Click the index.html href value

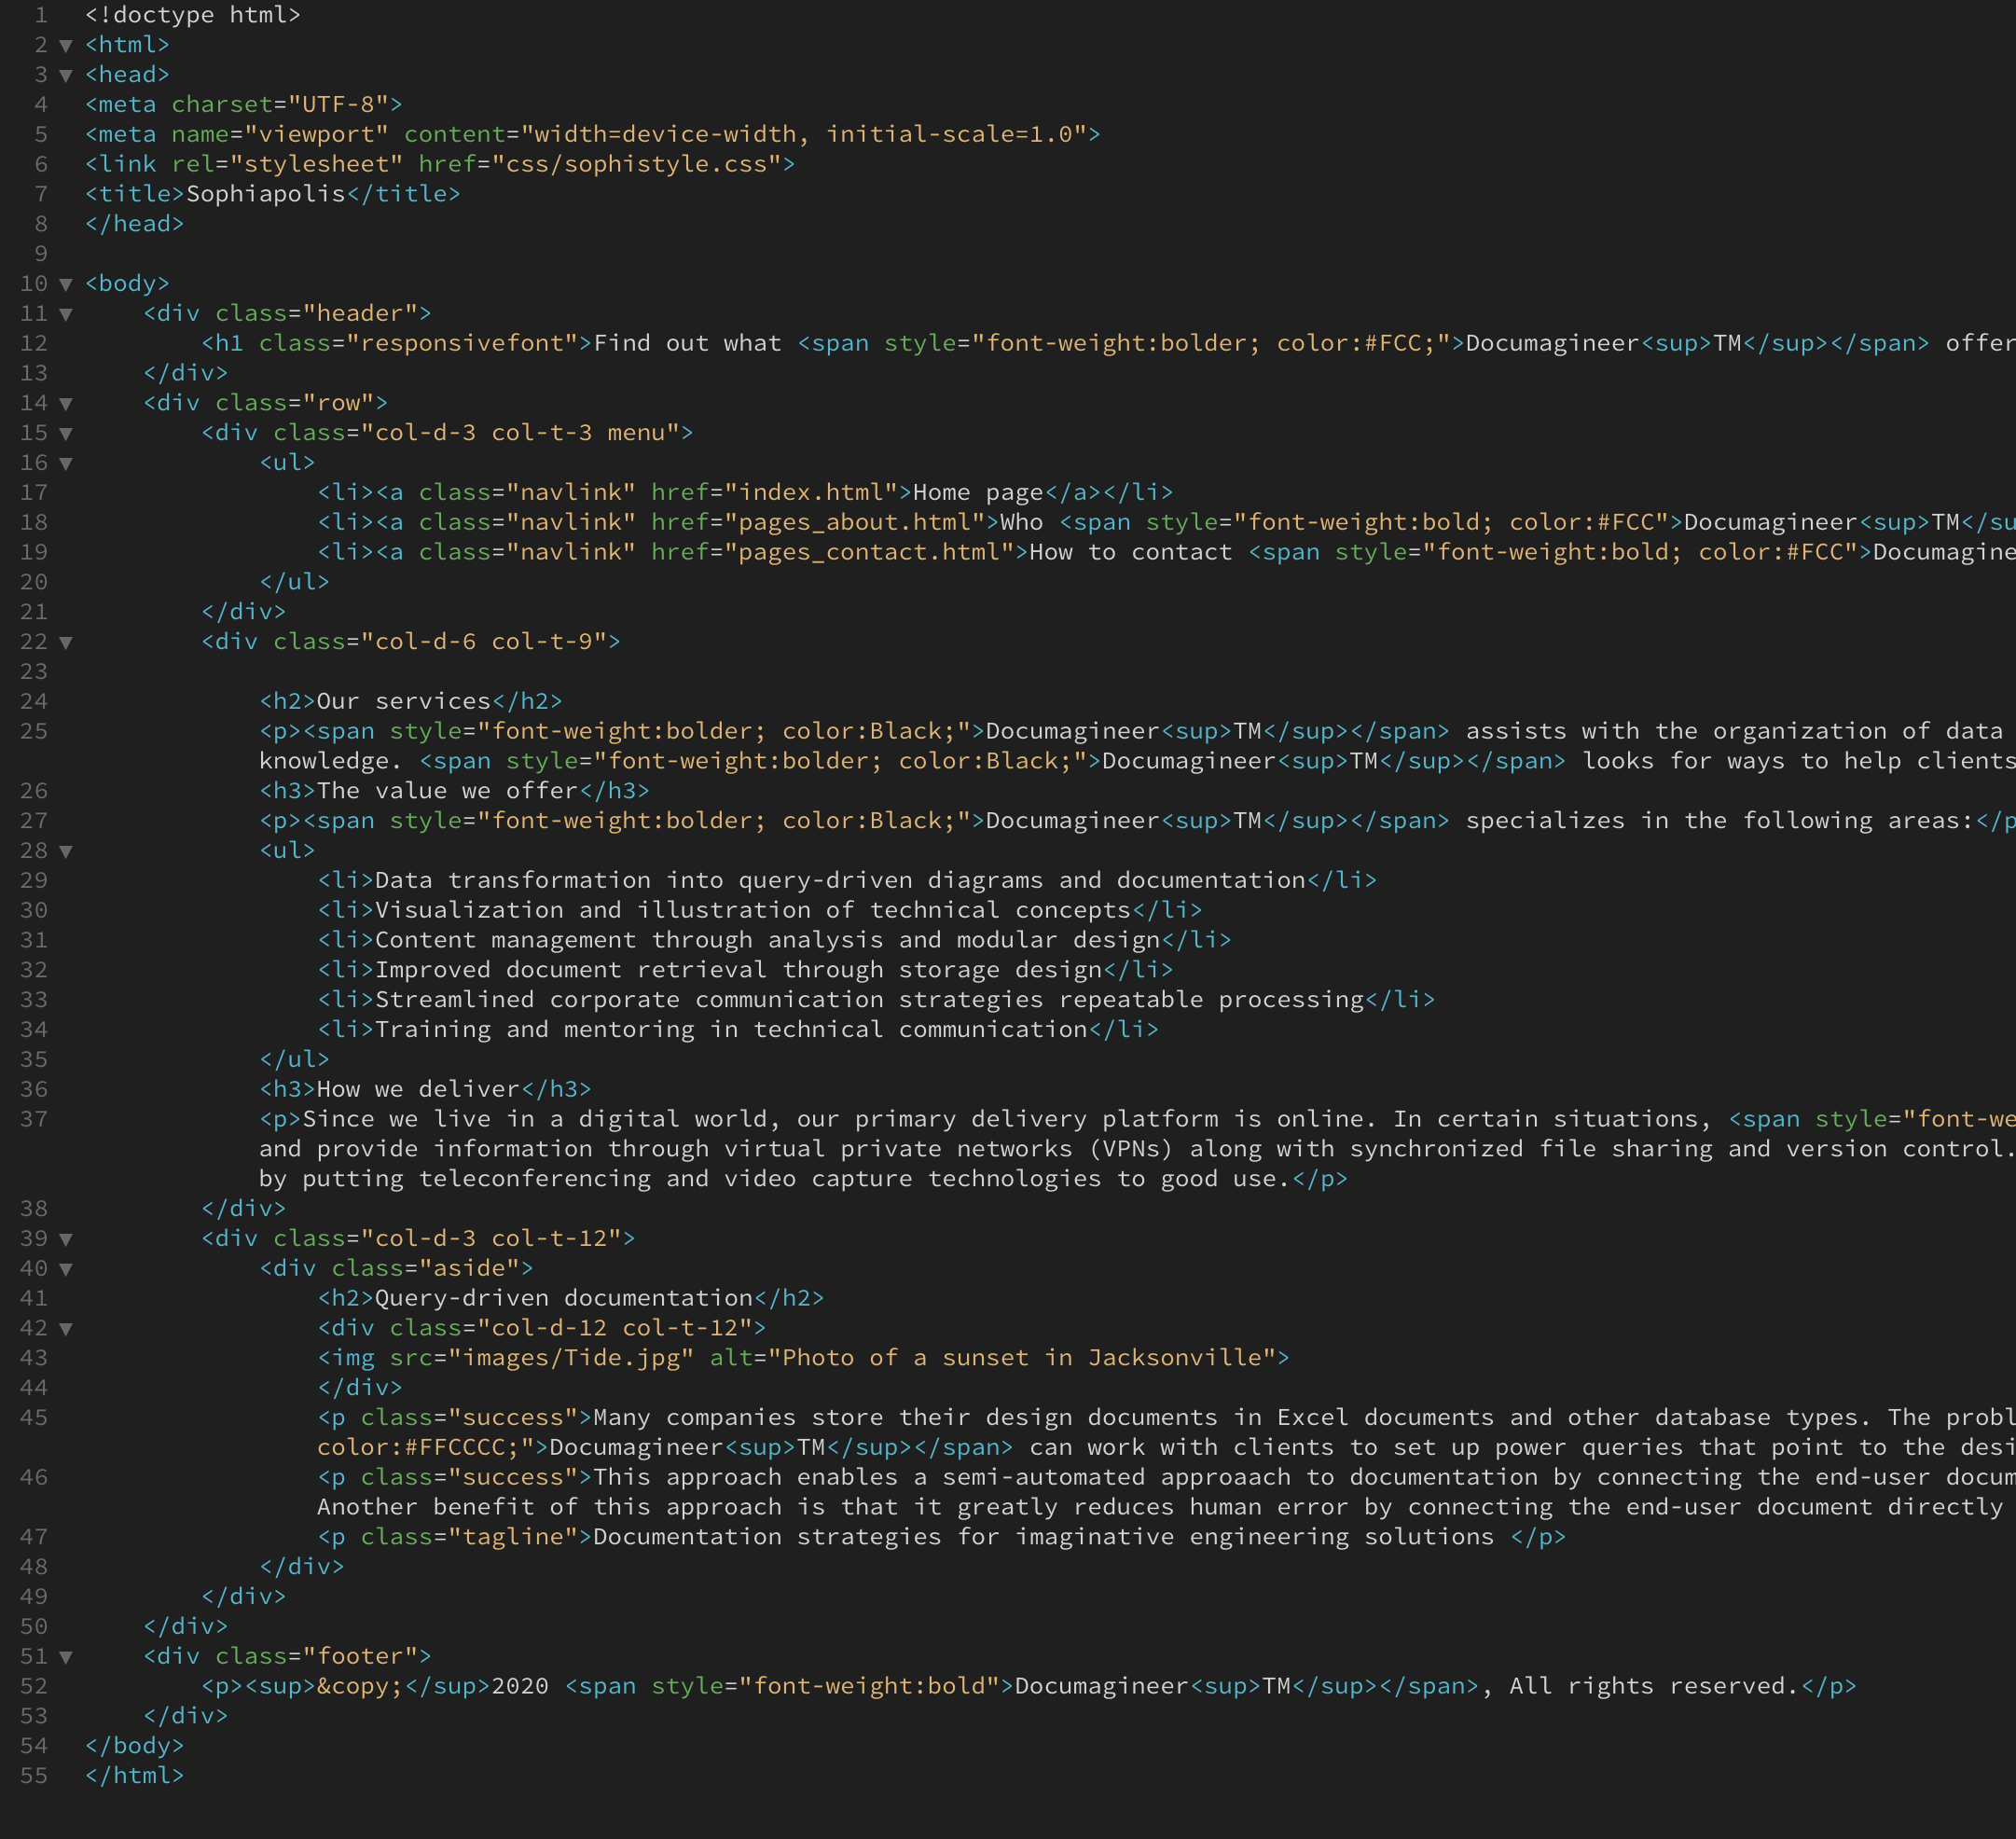pos(810,492)
